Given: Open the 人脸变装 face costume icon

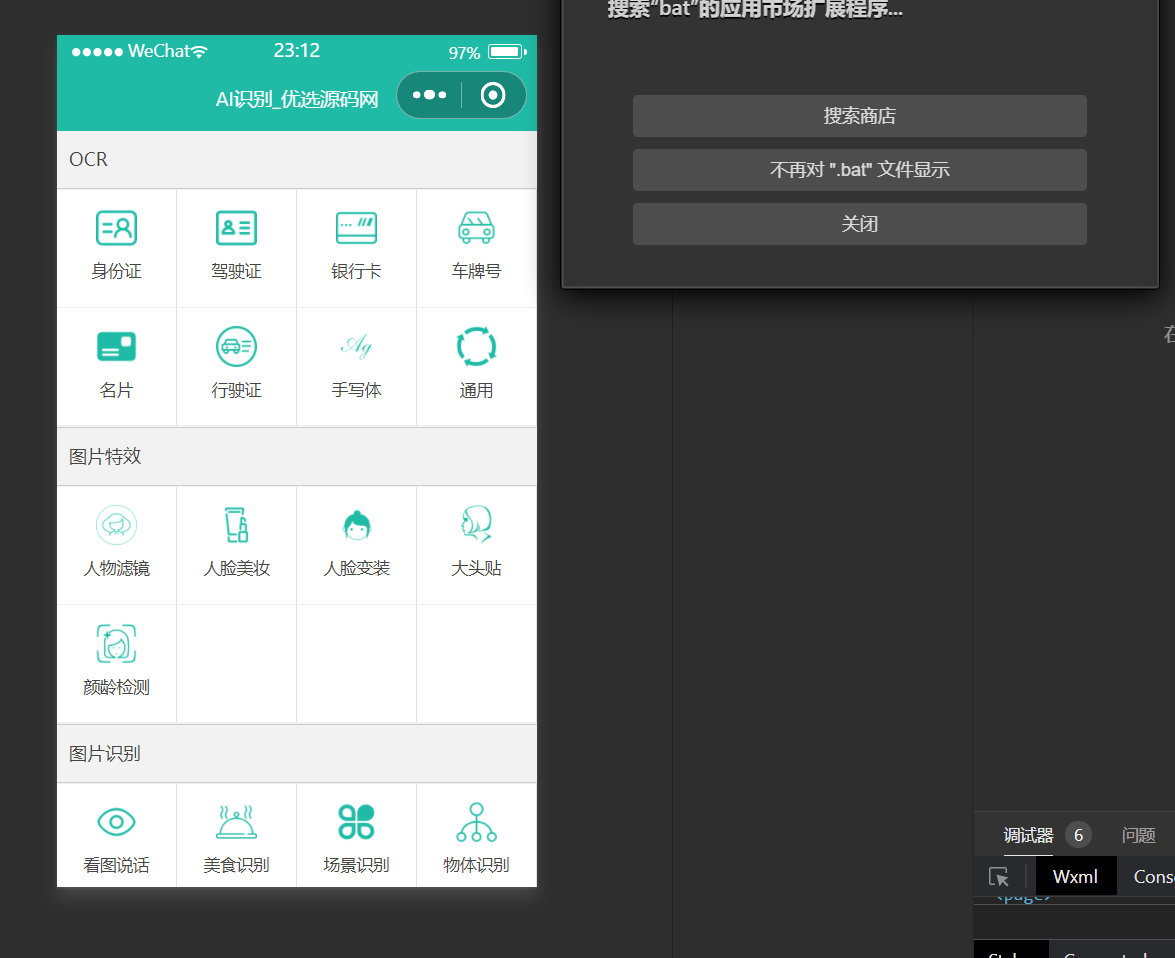Looking at the screenshot, I should tap(357, 525).
